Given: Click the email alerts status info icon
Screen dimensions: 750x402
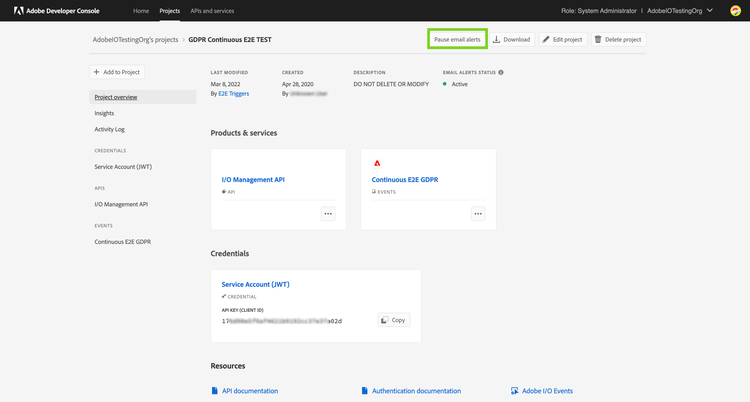Looking at the screenshot, I should pos(501,72).
